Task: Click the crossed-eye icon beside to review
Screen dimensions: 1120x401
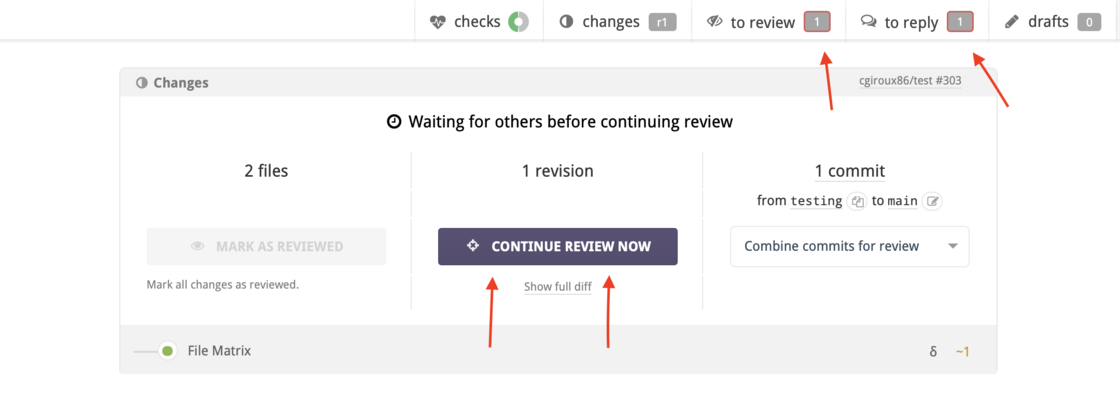Action: (715, 22)
